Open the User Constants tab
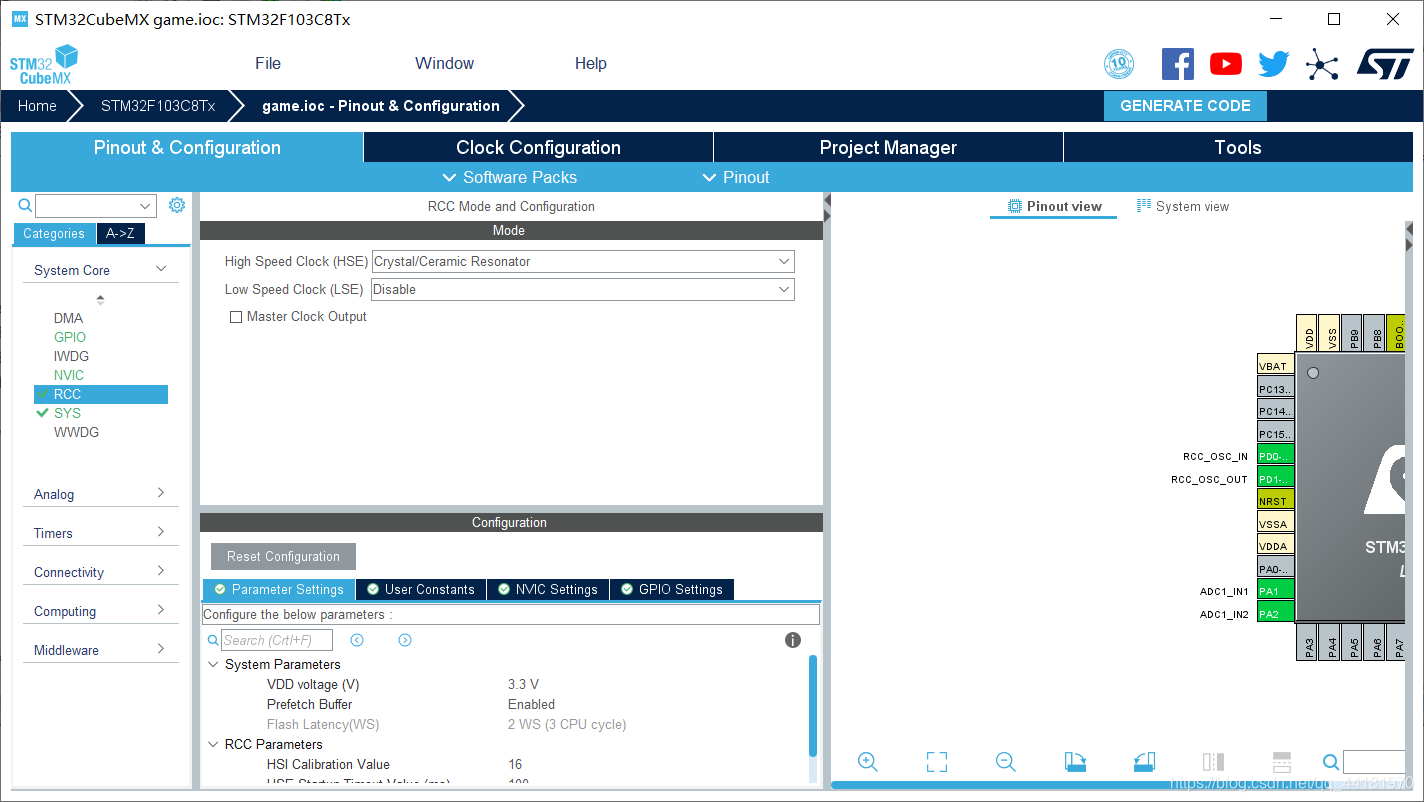 [421, 589]
